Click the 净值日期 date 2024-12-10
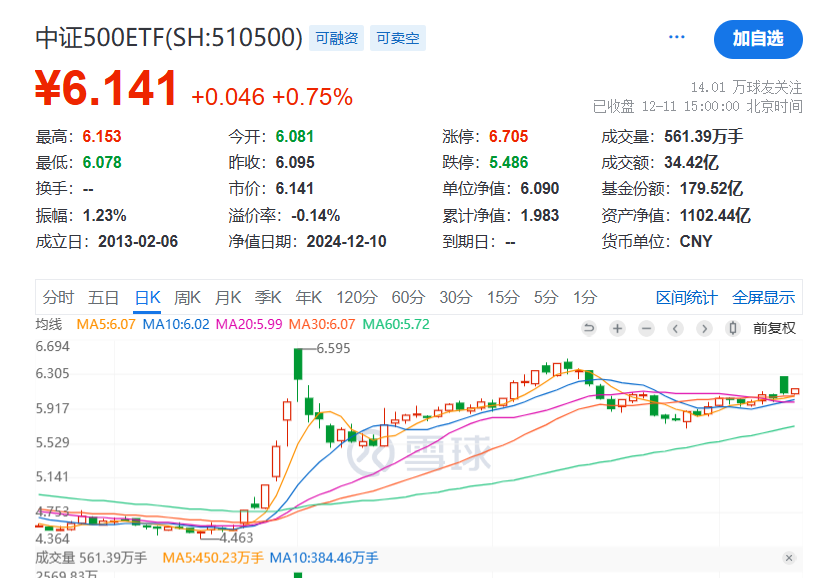Viewport: 815px width, 578px height. click(346, 242)
